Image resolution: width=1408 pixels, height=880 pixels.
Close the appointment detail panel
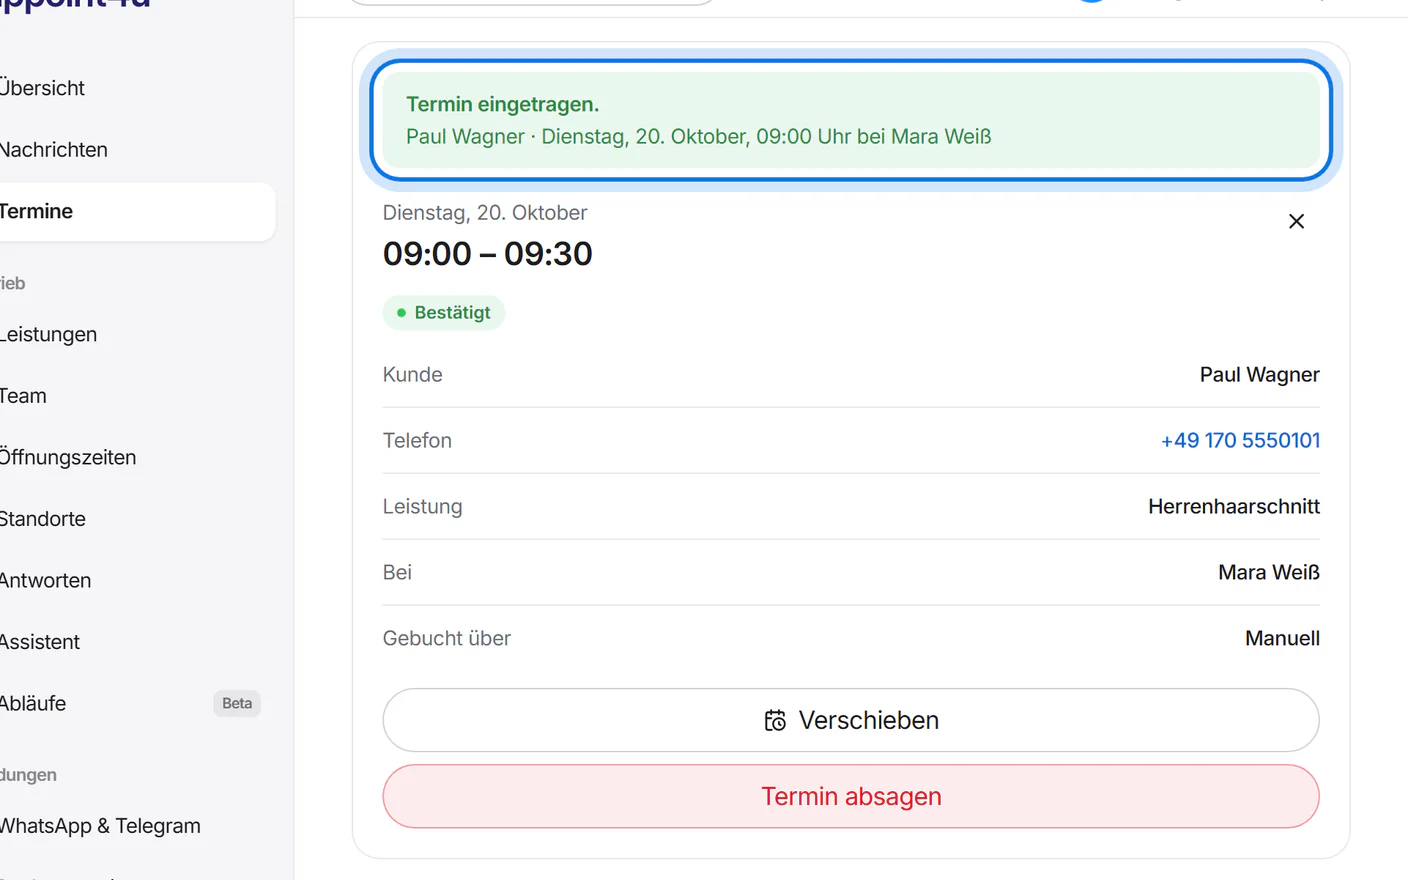[1296, 221]
